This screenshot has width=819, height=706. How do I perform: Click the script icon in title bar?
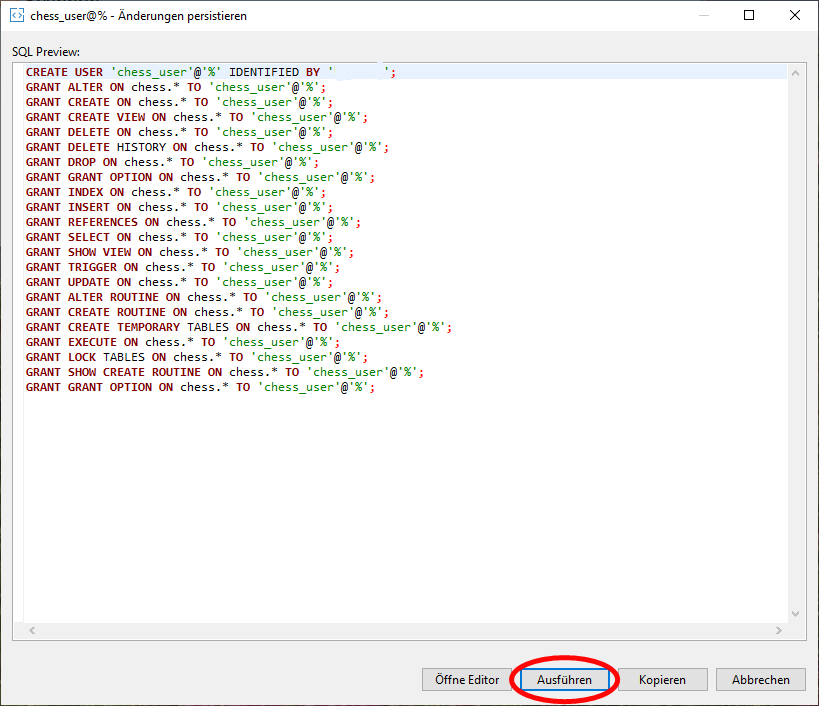click(x=16, y=16)
